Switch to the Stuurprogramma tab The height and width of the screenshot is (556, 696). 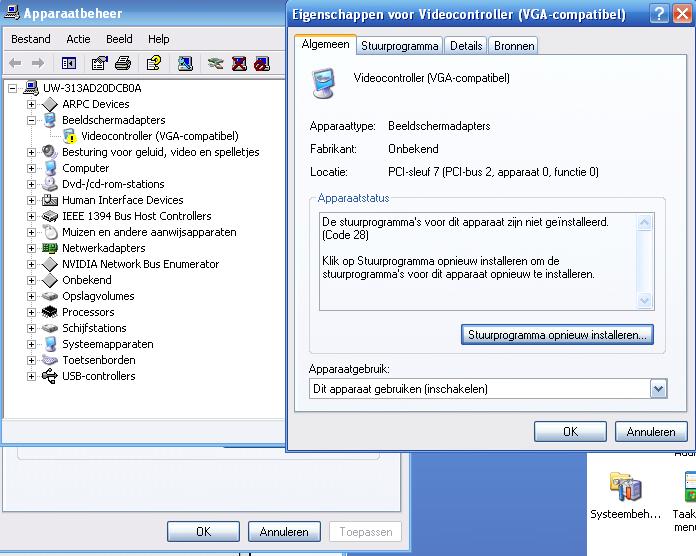[399, 46]
